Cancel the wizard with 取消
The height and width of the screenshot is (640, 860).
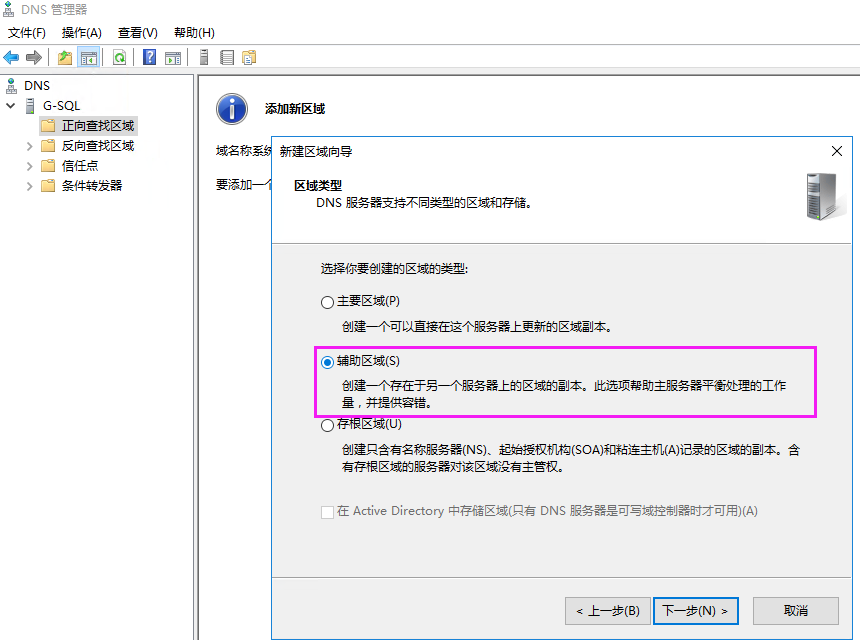(796, 611)
